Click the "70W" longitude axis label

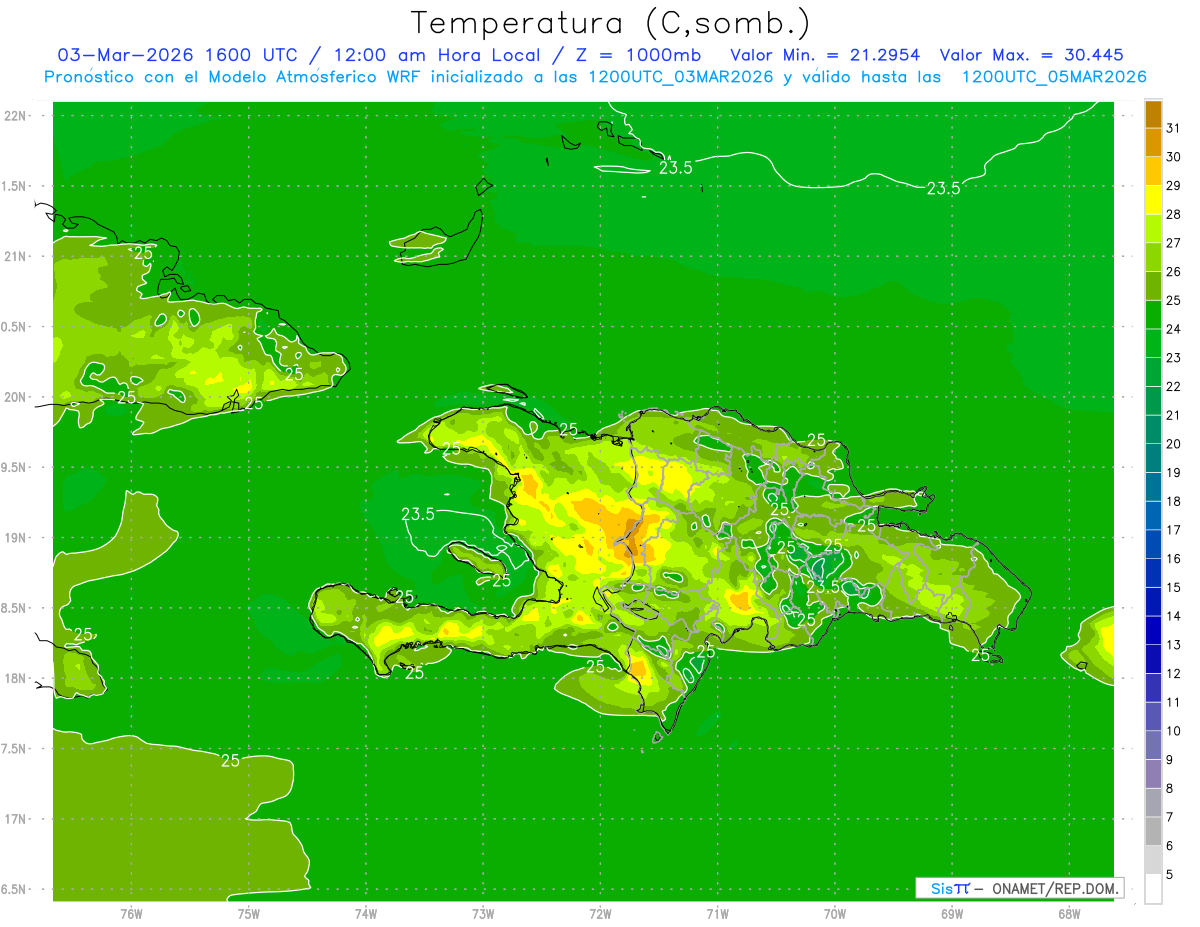(x=835, y=914)
